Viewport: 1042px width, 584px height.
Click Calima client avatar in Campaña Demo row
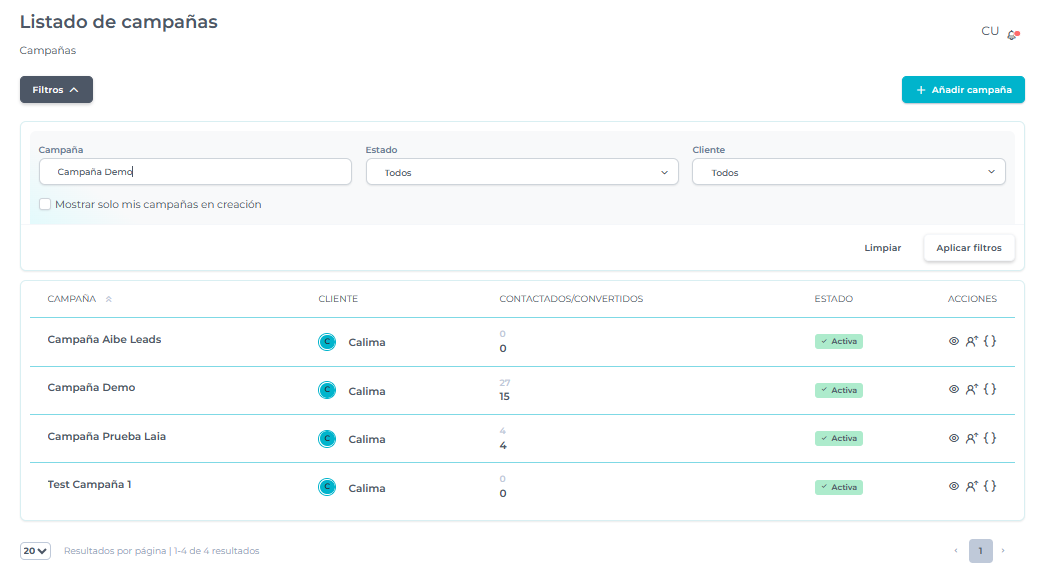pyautogui.click(x=326, y=391)
